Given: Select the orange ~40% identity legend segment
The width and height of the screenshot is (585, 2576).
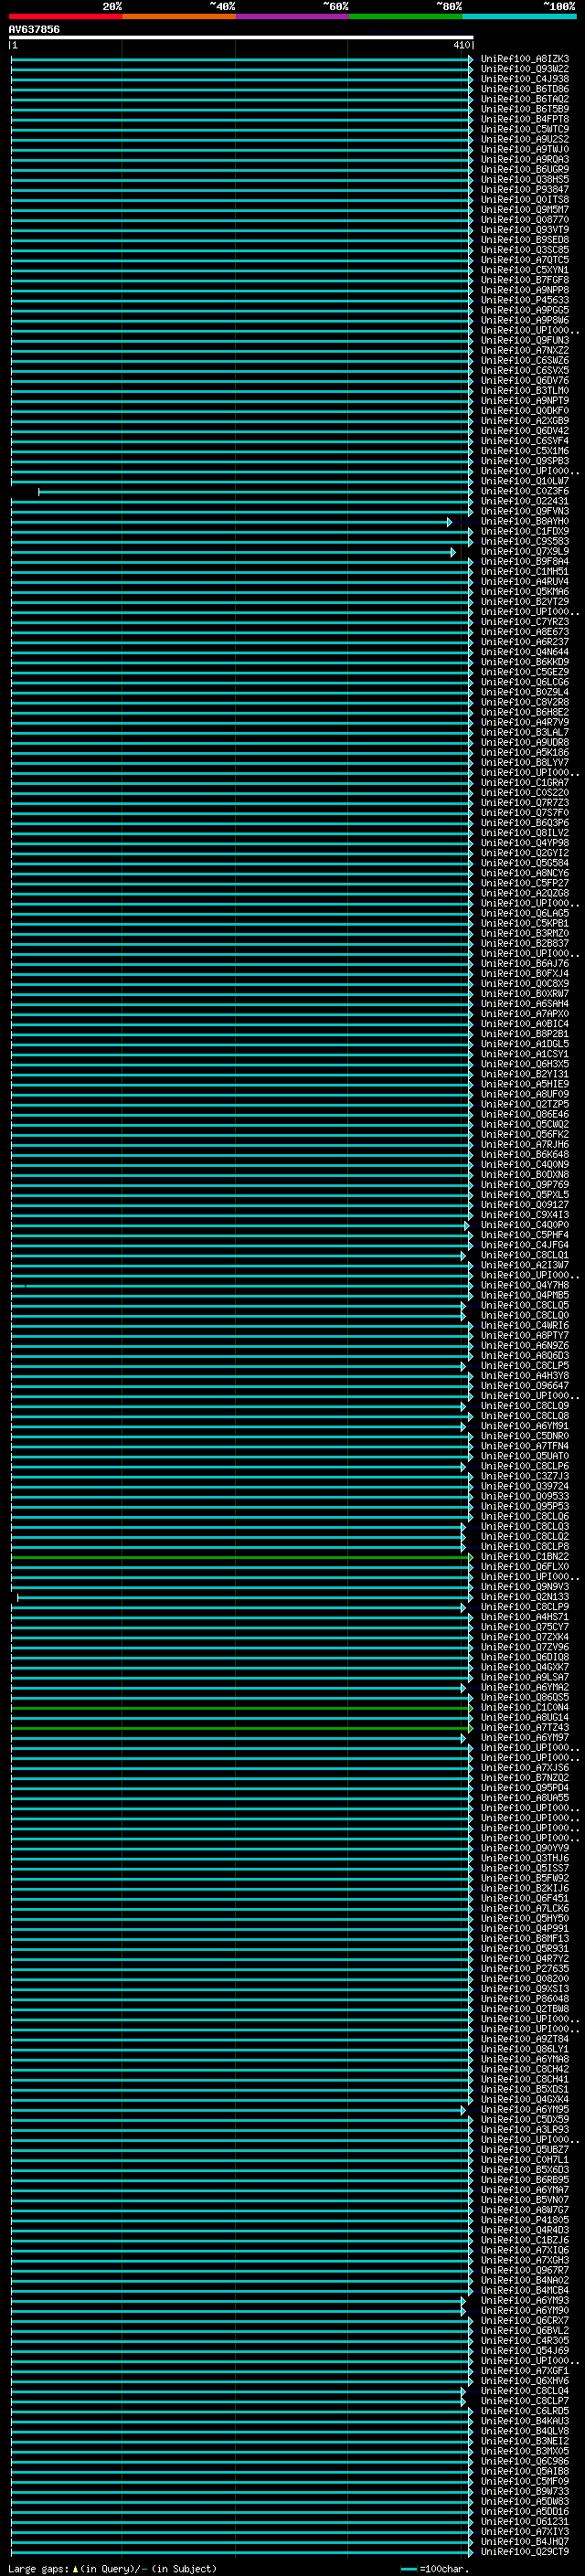Looking at the screenshot, I should 179,16.
